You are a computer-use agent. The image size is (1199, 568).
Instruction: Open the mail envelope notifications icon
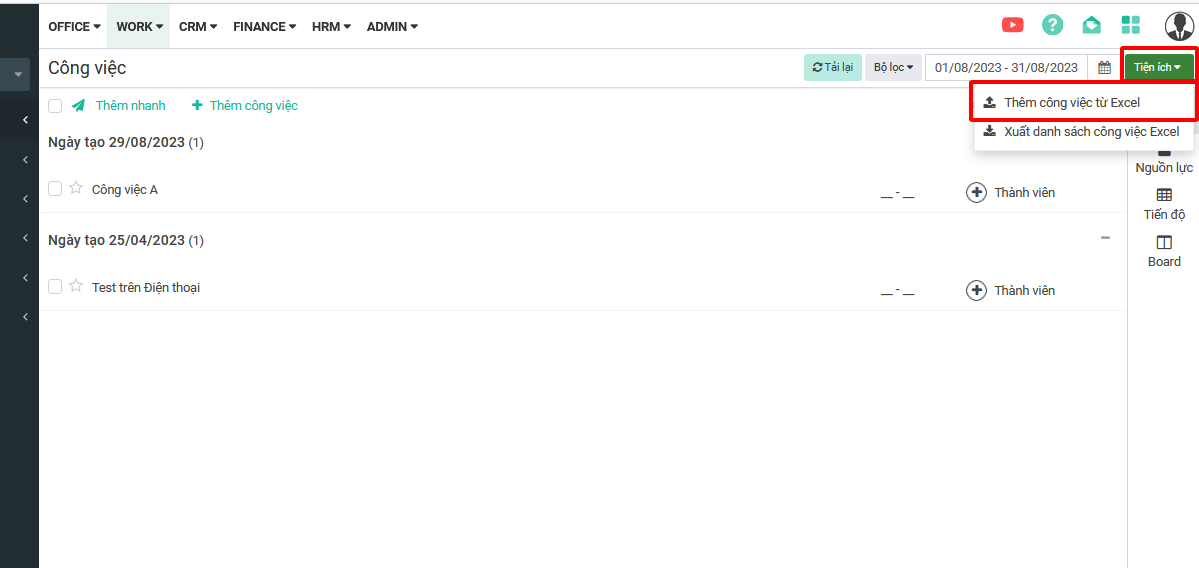pos(1091,26)
